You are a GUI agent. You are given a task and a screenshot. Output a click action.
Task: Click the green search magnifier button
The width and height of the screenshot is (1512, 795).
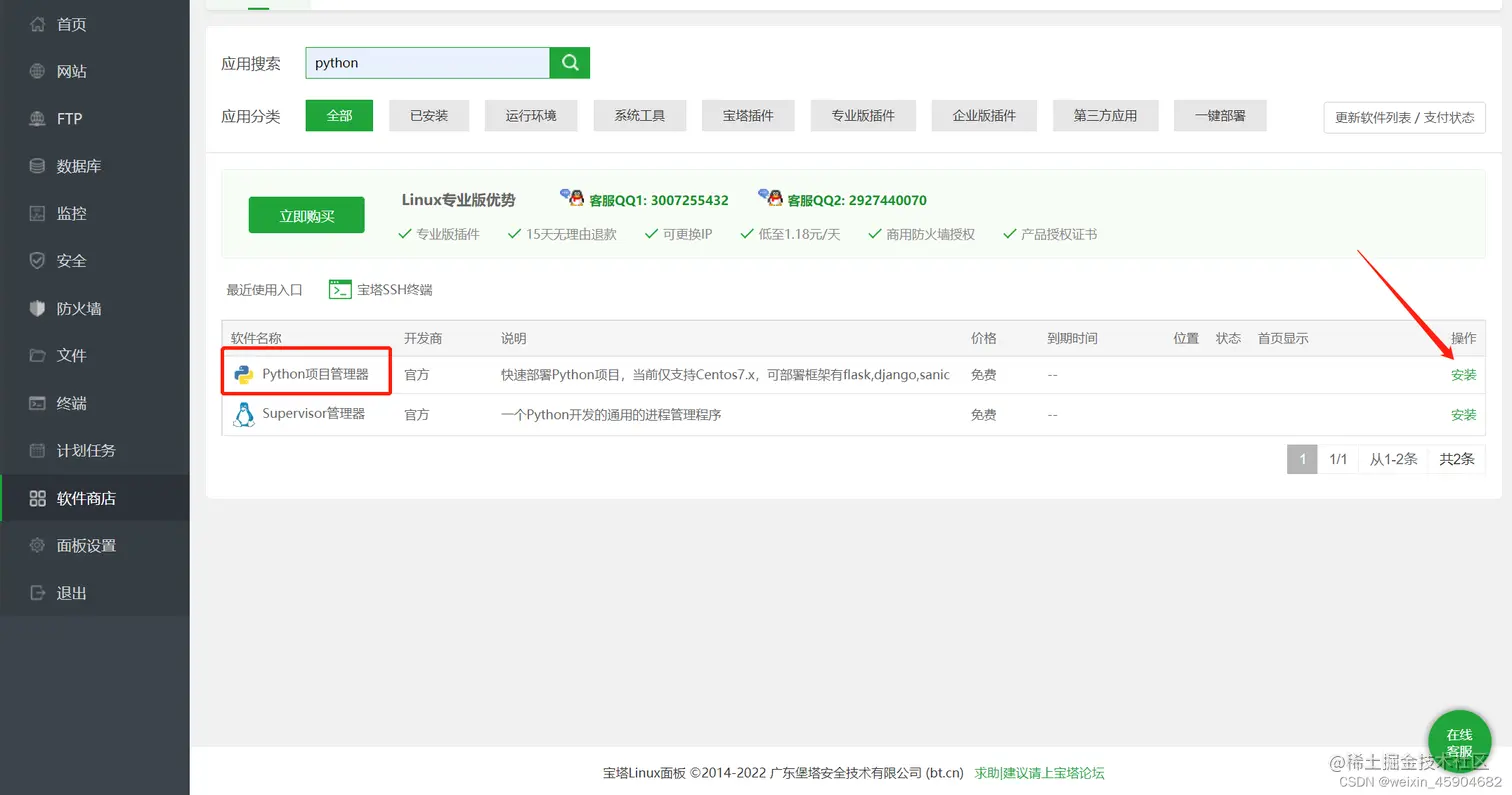tap(569, 62)
